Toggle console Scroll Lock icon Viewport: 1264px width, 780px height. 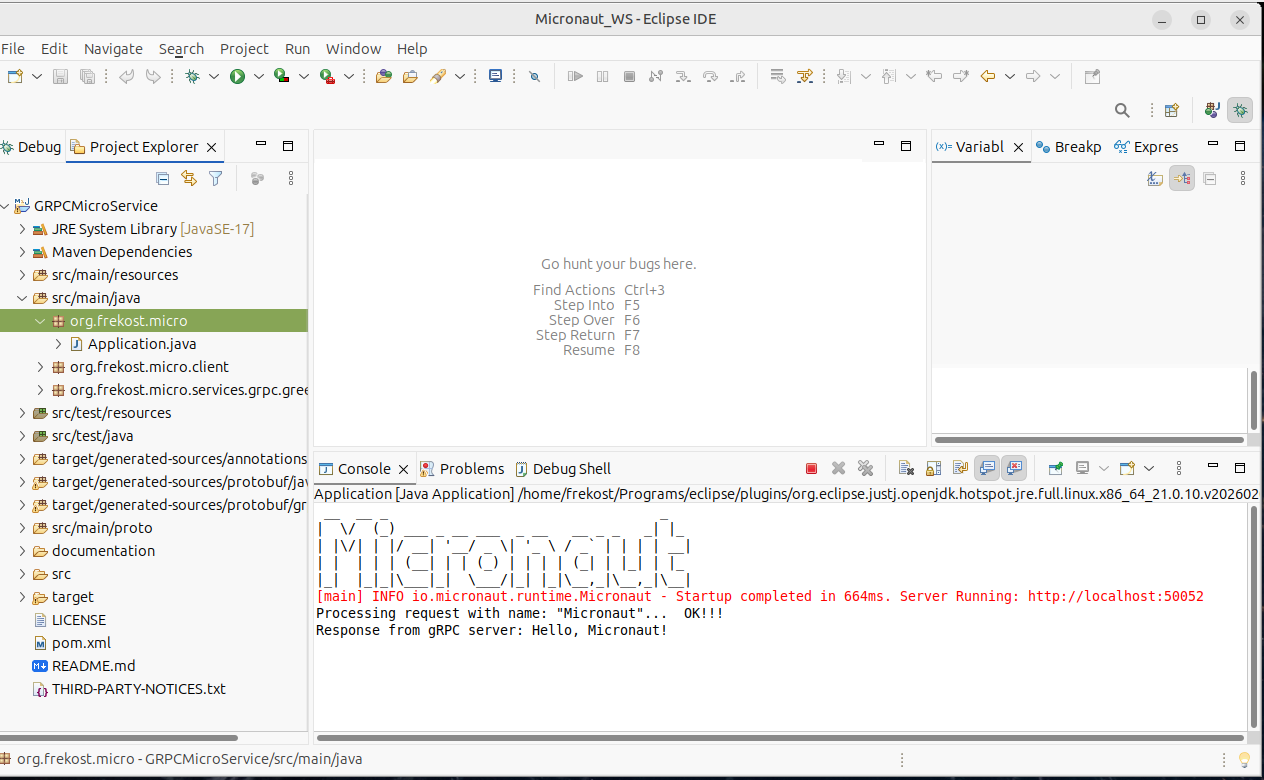pyautogui.click(x=933, y=468)
